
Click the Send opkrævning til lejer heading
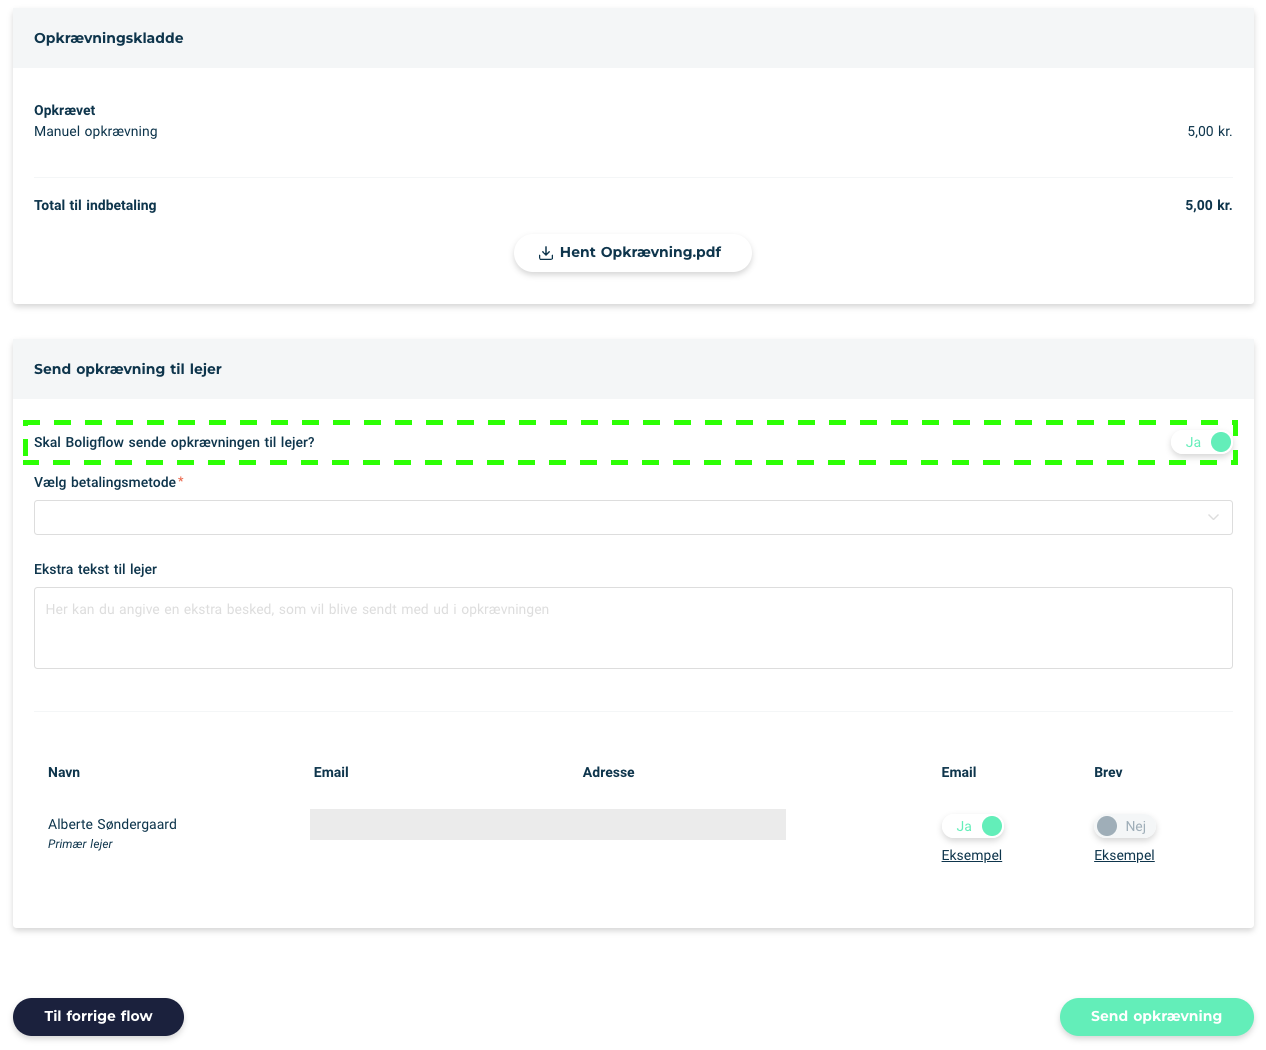click(128, 369)
